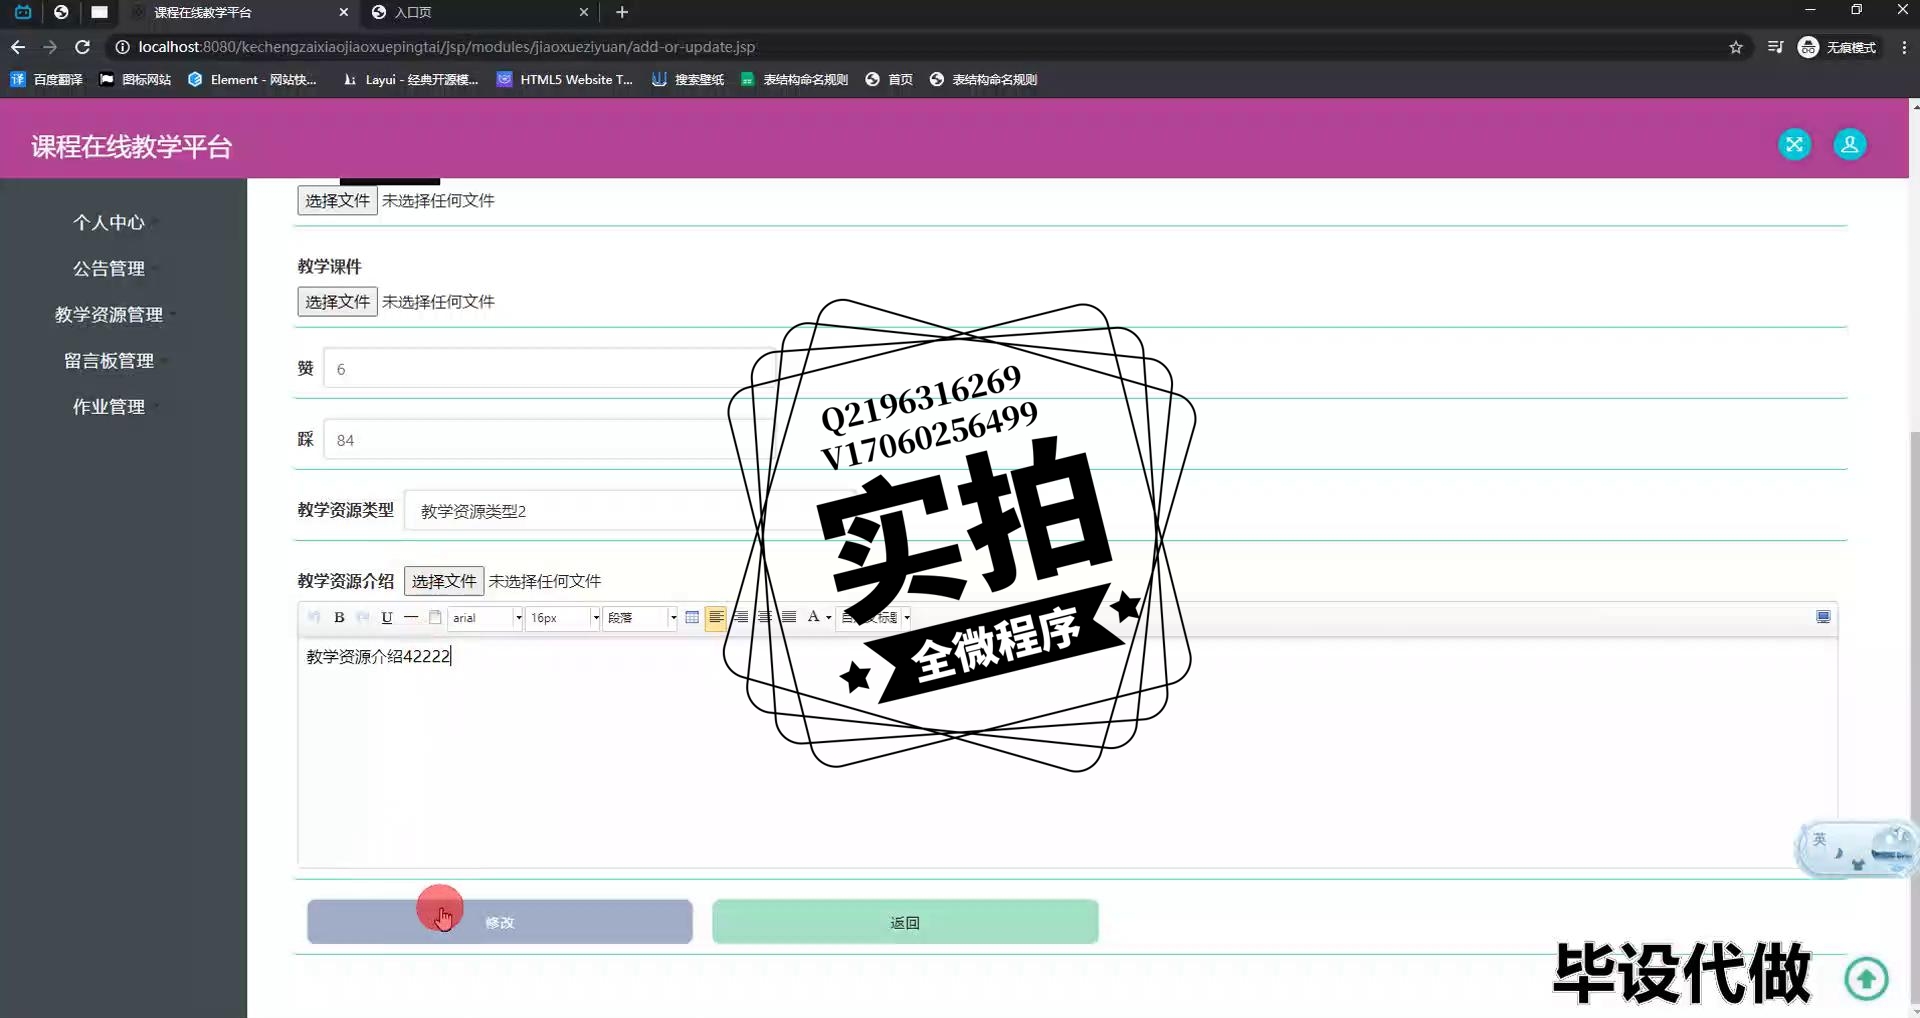The width and height of the screenshot is (1920, 1018).
Task: Close the 入口页 tab
Action: (x=584, y=12)
